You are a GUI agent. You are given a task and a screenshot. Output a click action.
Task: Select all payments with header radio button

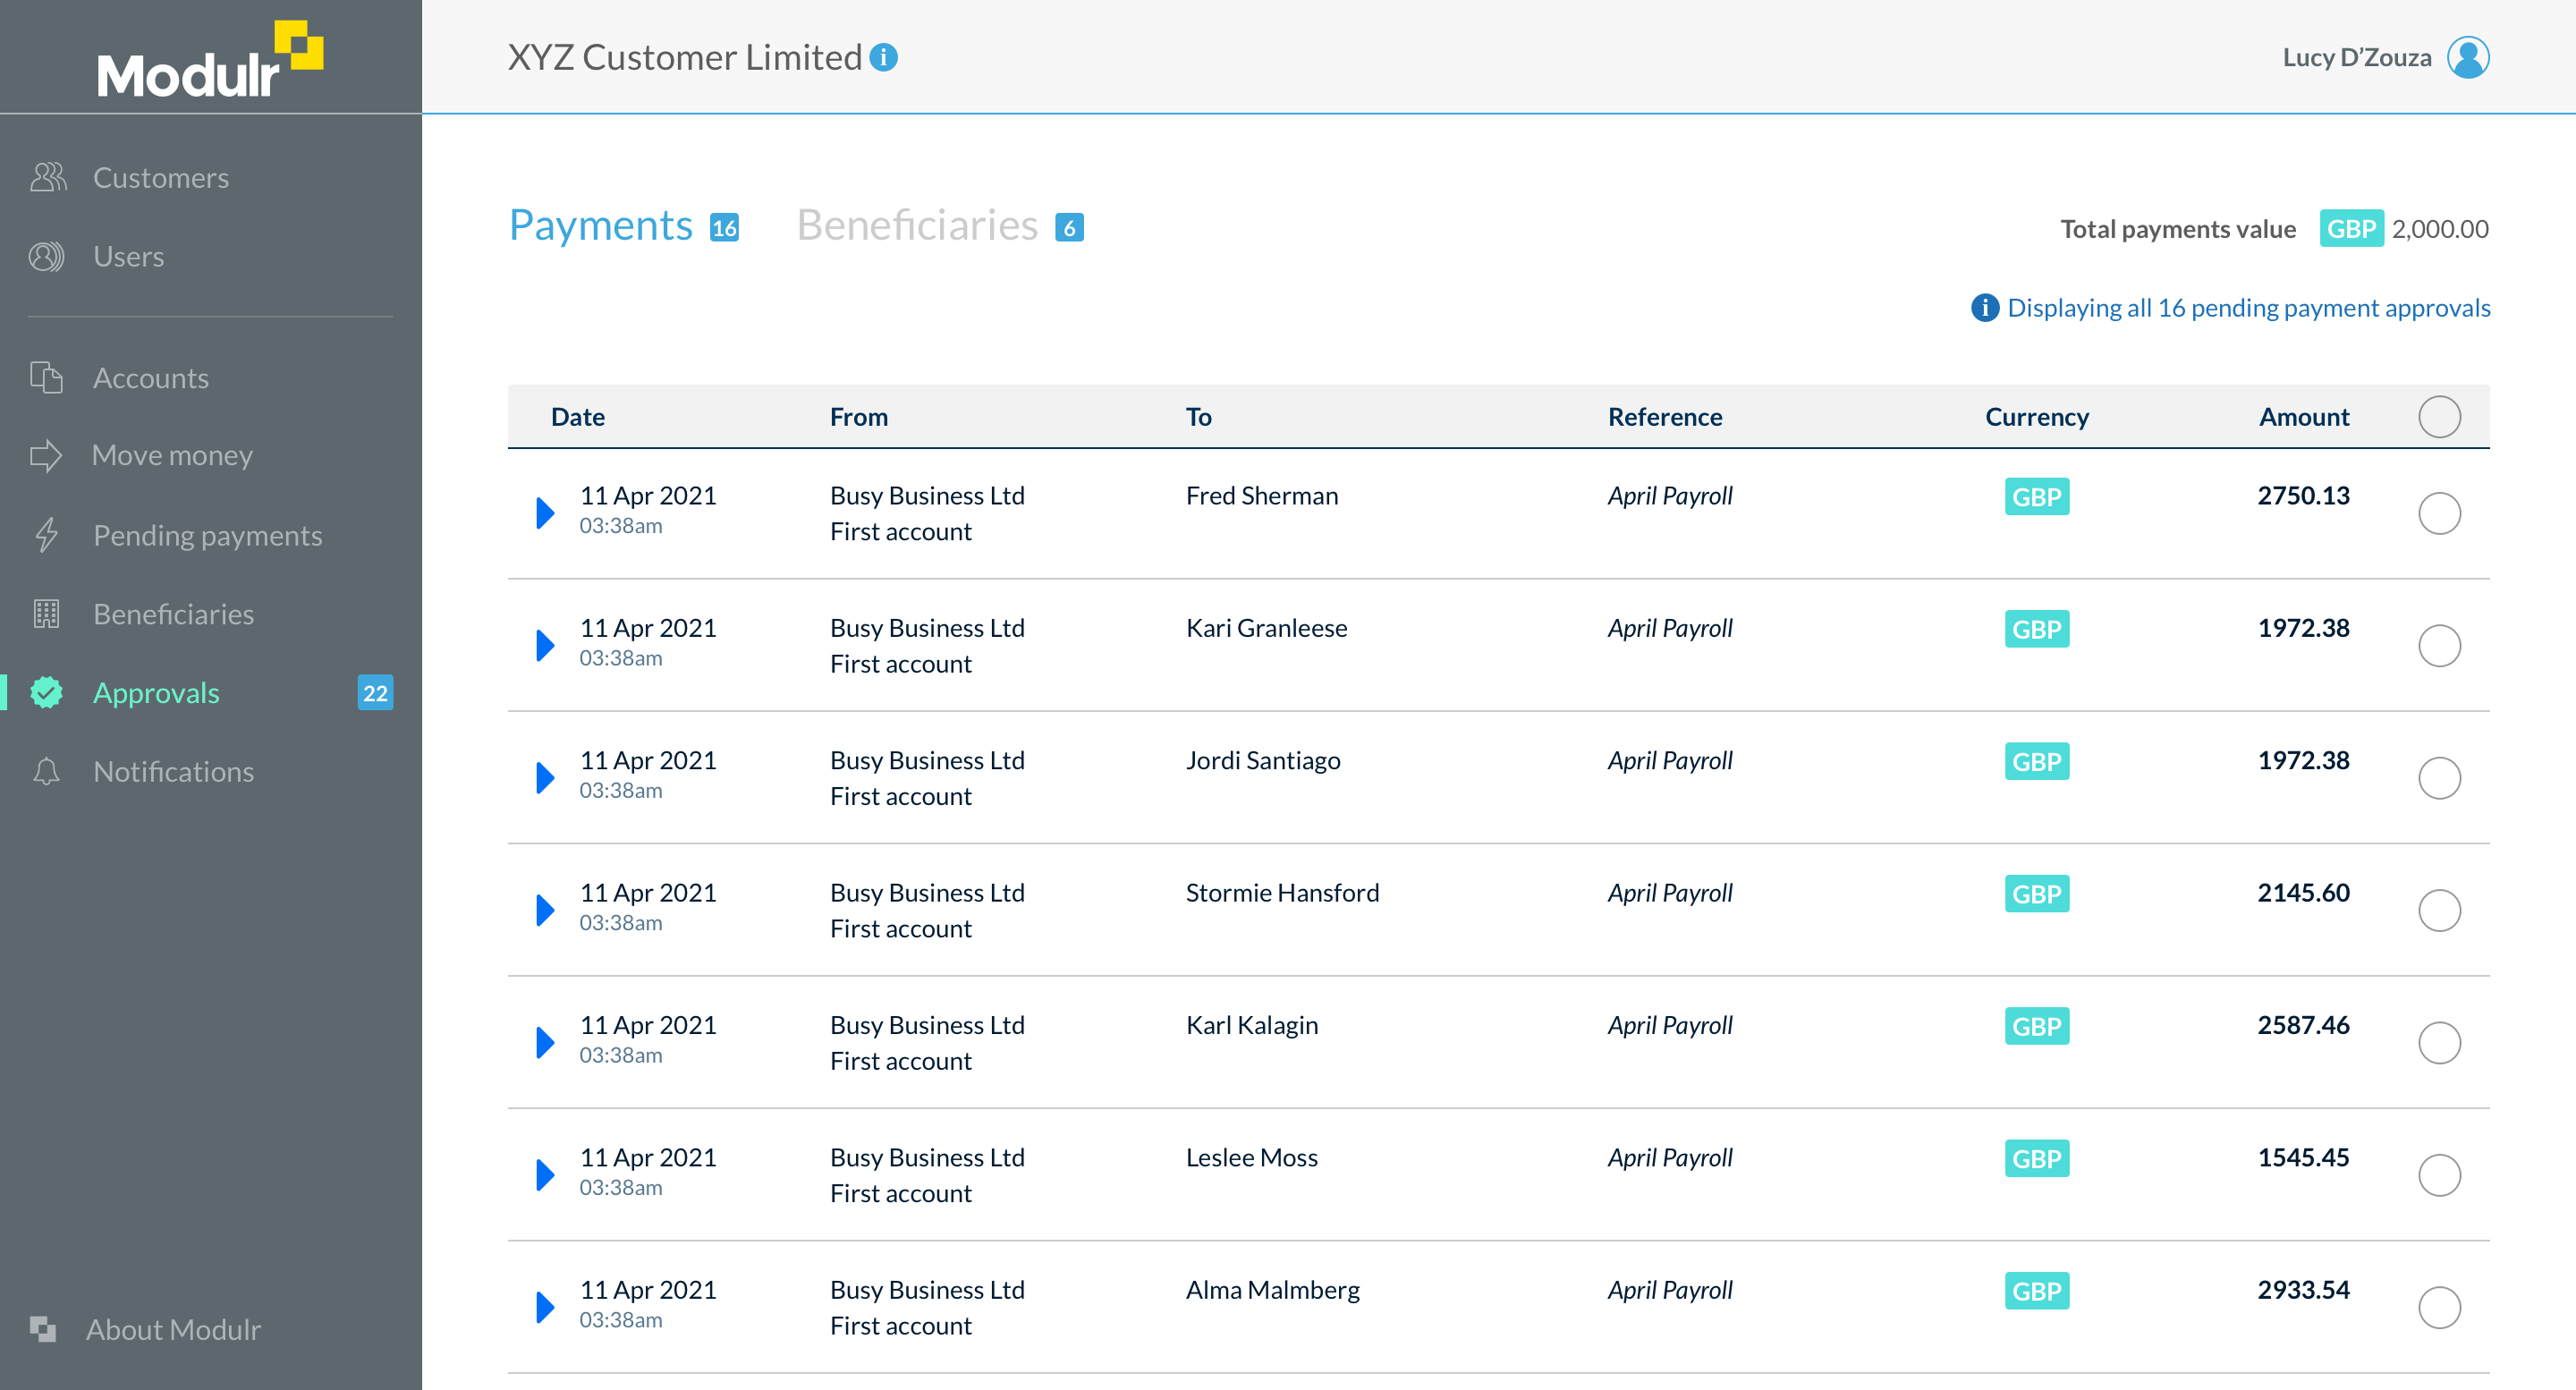pos(2439,417)
